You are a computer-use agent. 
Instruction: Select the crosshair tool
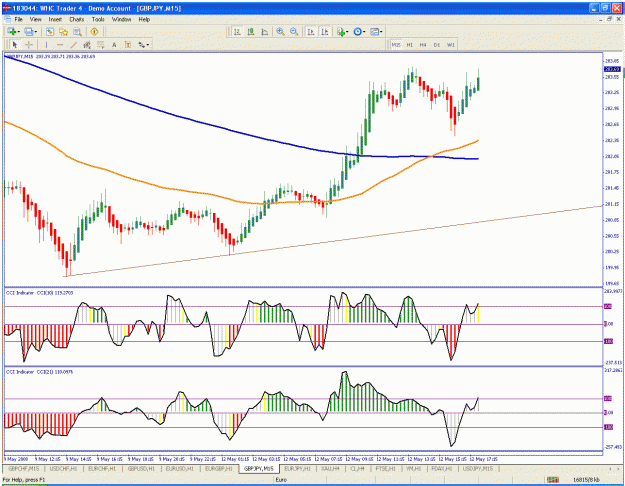[29, 45]
